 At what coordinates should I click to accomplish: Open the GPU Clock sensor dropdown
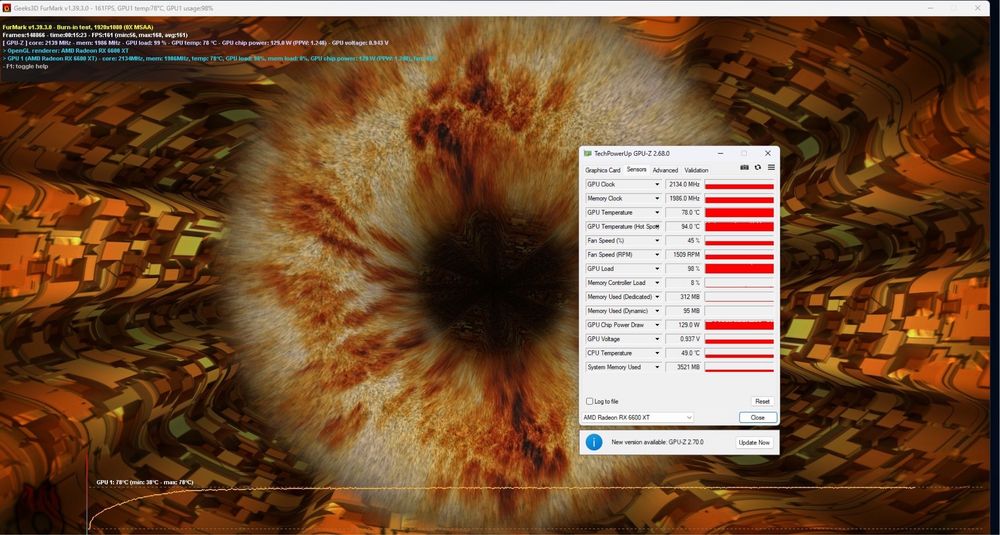click(x=657, y=184)
